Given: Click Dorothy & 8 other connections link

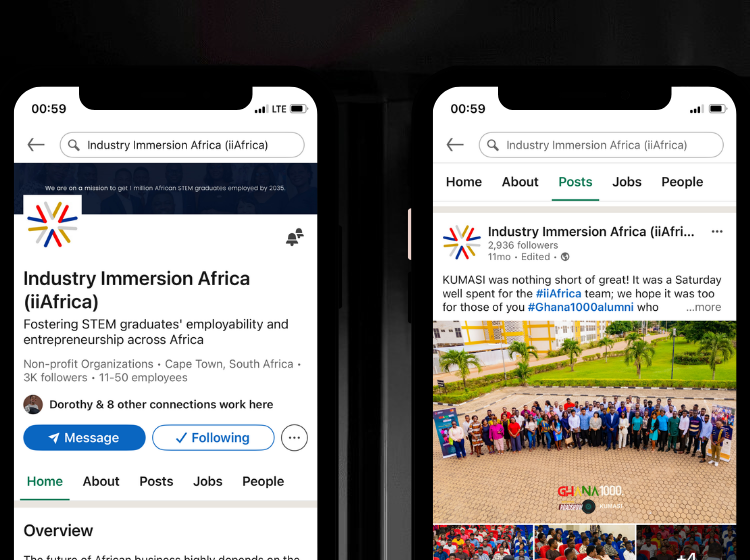Looking at the screenshot, I should 161,405.
